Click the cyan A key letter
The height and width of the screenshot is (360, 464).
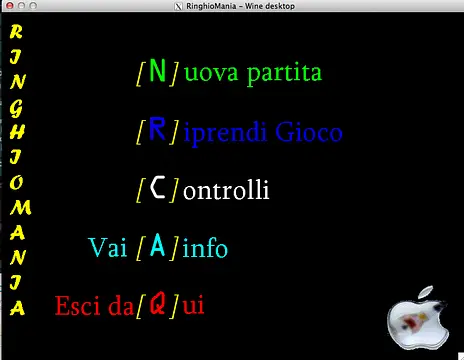click(x=158, y=245)
